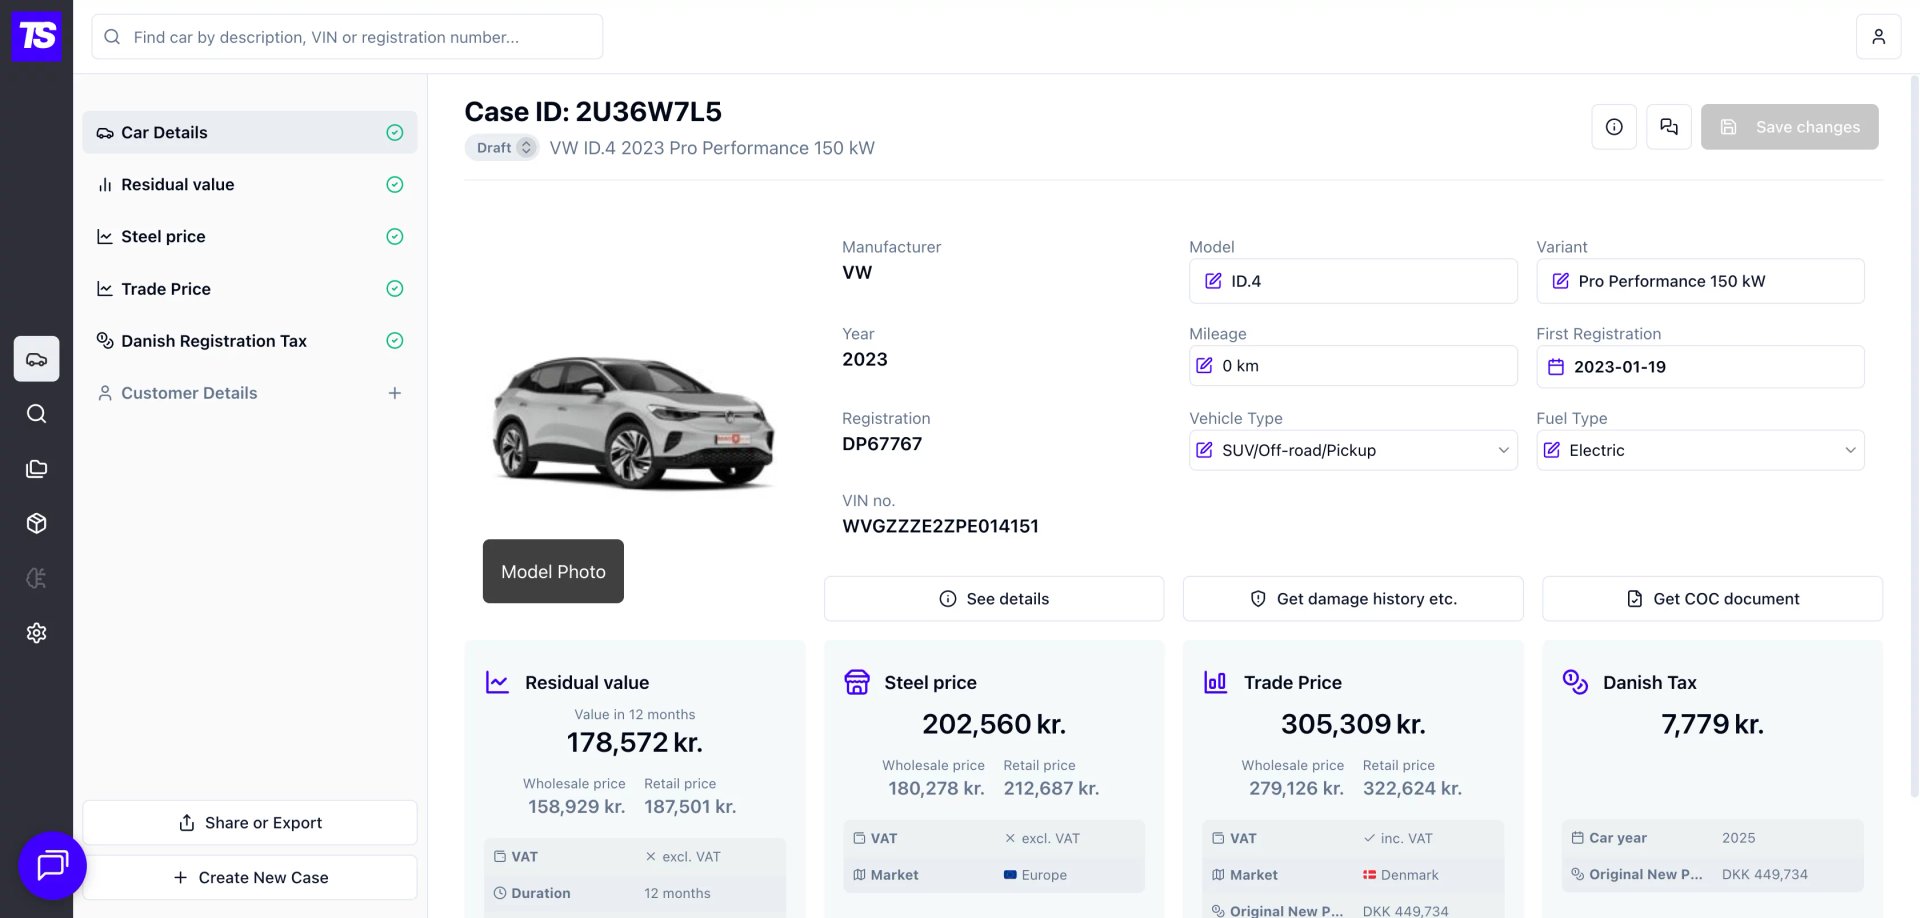The image size is (1920, 918).
Task: Click the First Registration date field
Action: (x=1700, y=367)
